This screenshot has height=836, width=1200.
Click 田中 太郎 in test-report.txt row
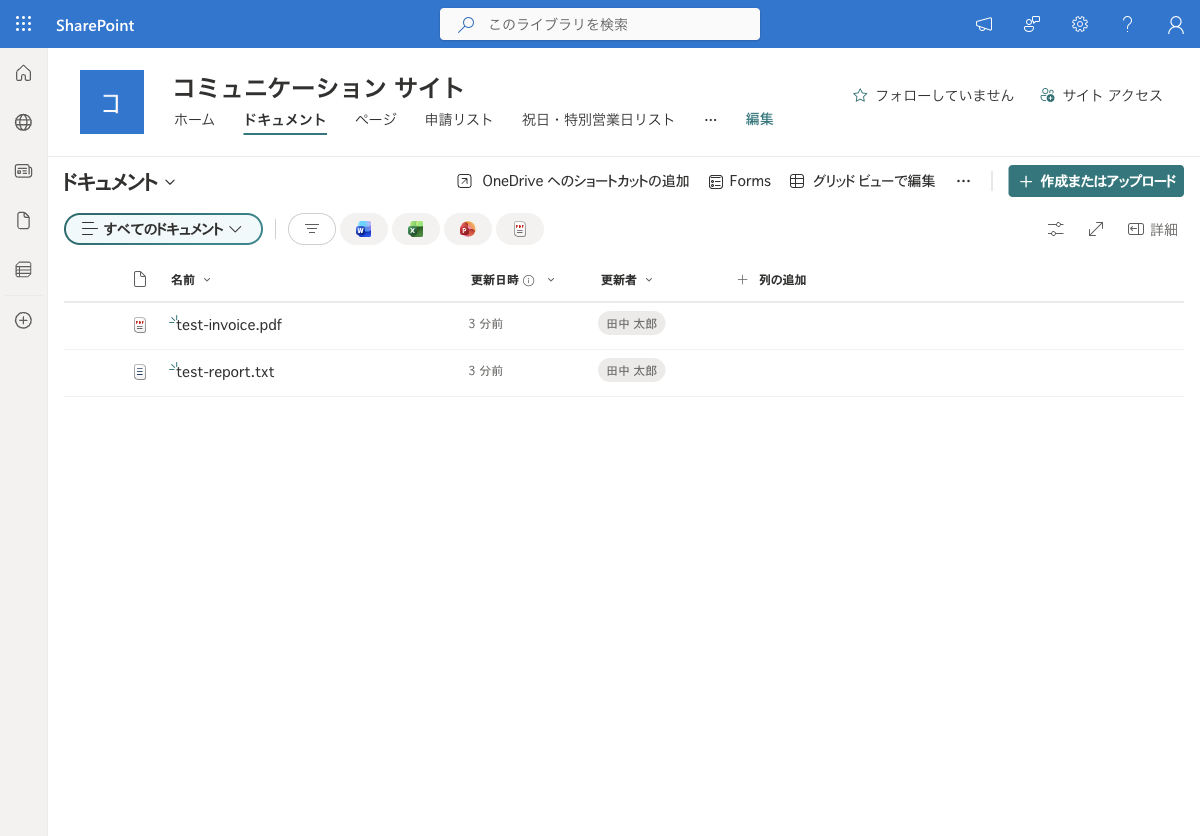[x=632, y=371]
